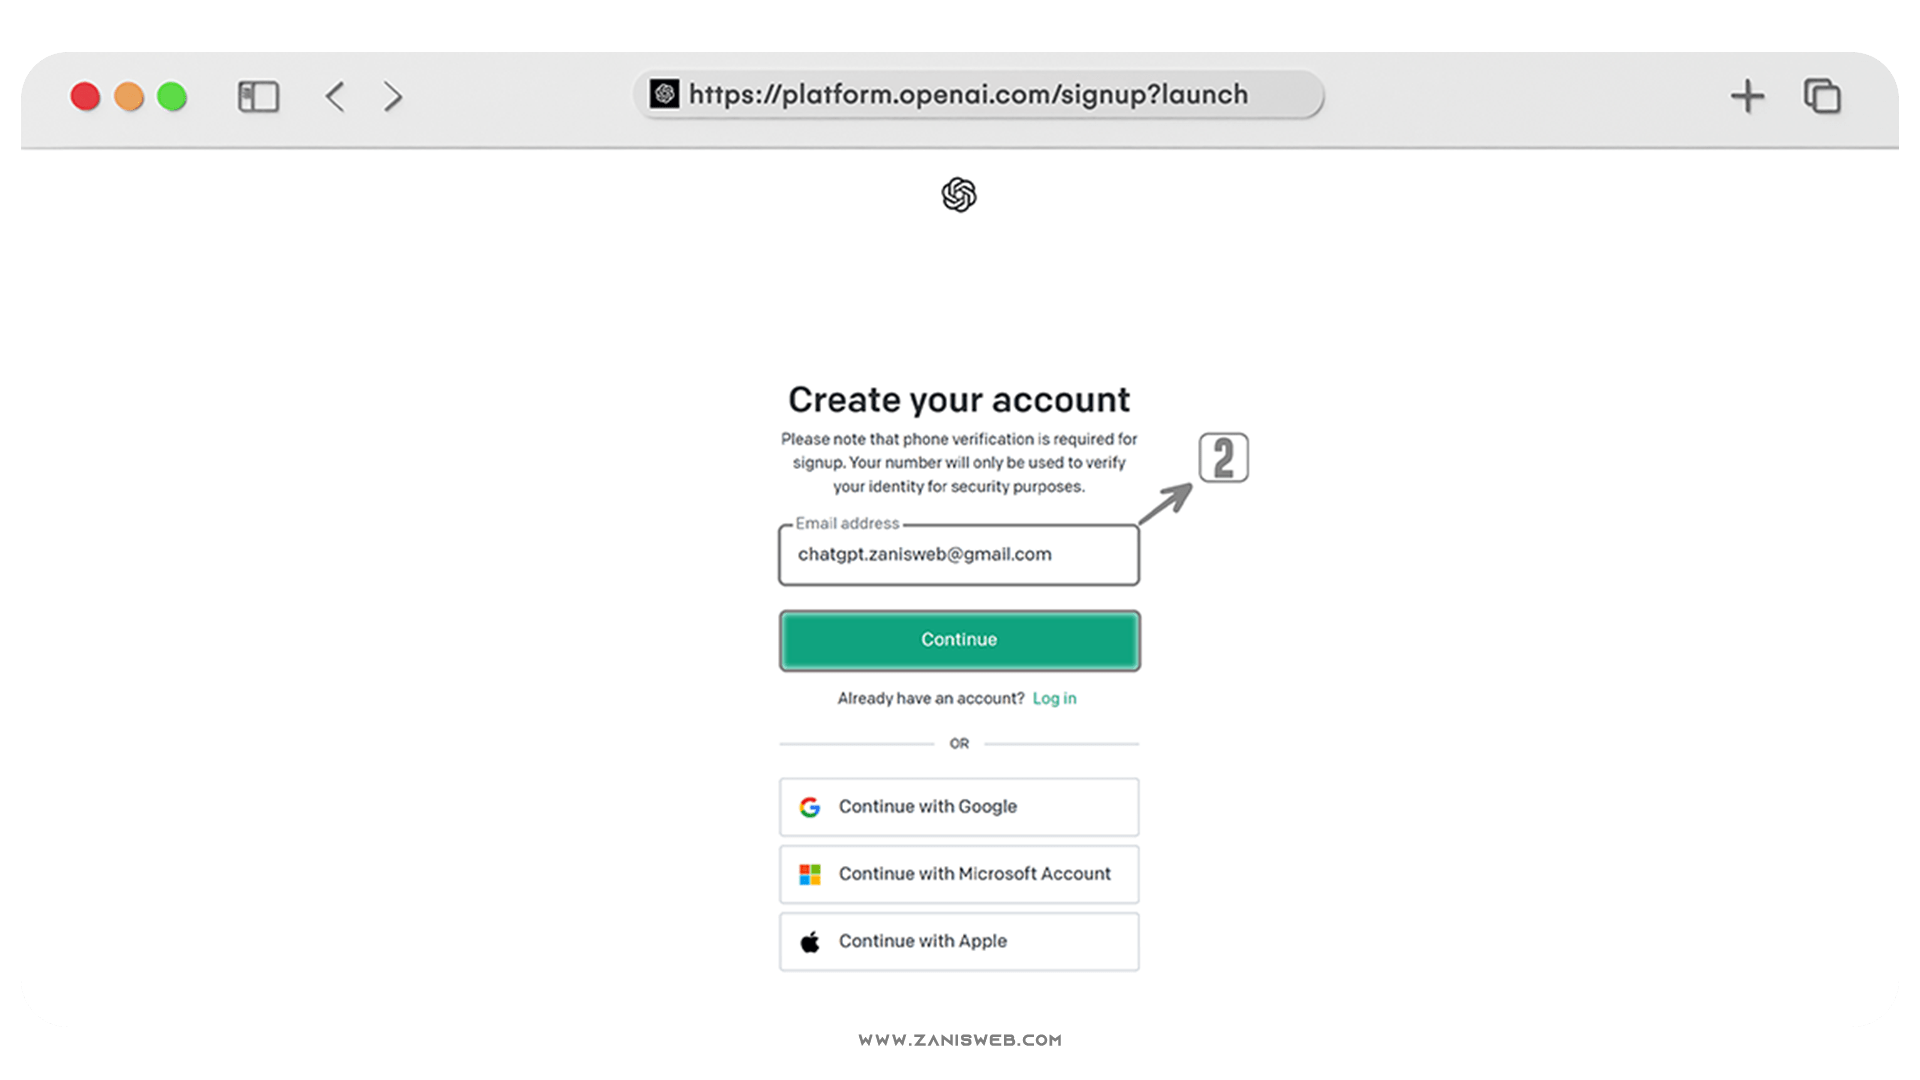Click the new tab icon in toolbar
This screenshot has width=1920, height=1080.
point(1745,96)
